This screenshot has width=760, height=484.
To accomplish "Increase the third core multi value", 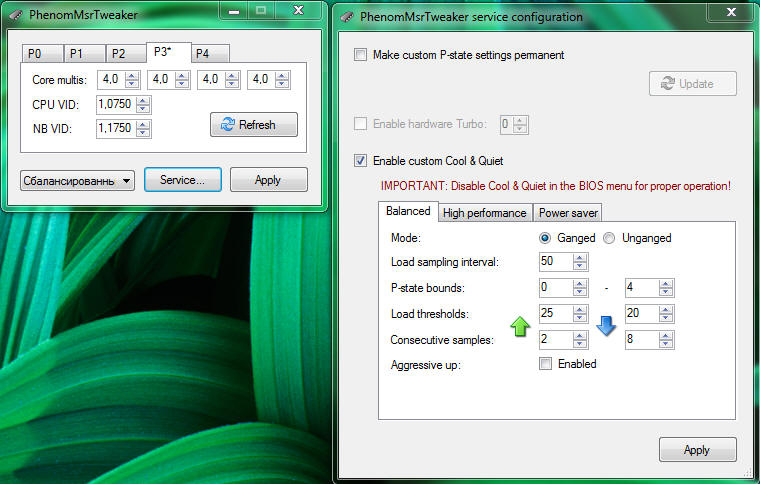I will coord(232,76).
